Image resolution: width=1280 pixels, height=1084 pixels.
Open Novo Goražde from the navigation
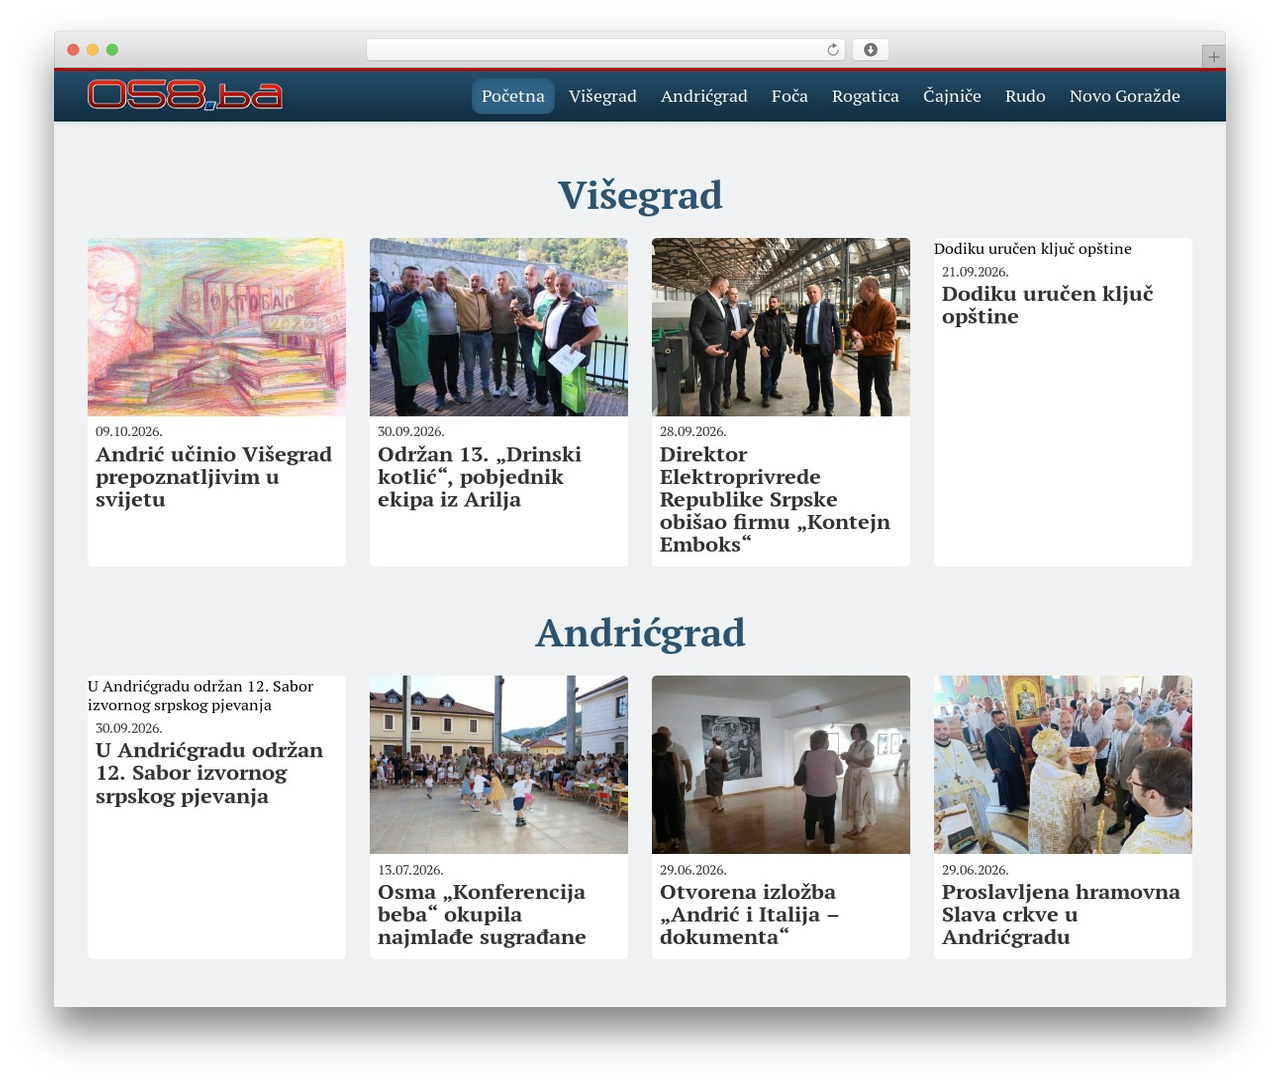point(1125,96)
